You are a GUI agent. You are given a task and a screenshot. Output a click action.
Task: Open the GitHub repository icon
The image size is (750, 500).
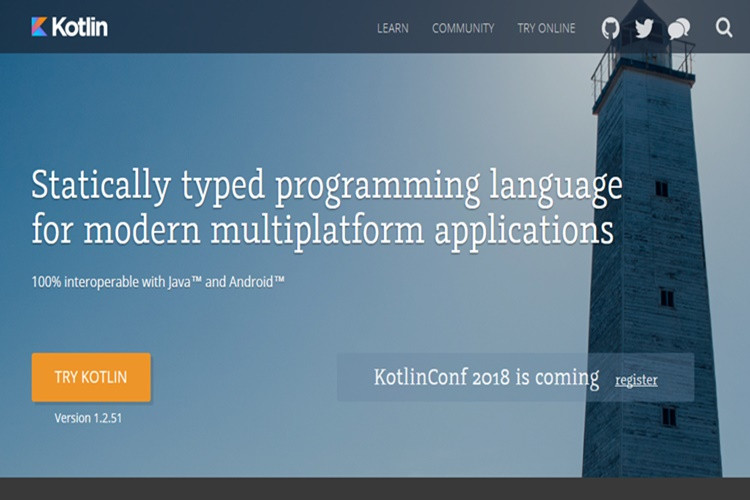click(x=610, y=28)
